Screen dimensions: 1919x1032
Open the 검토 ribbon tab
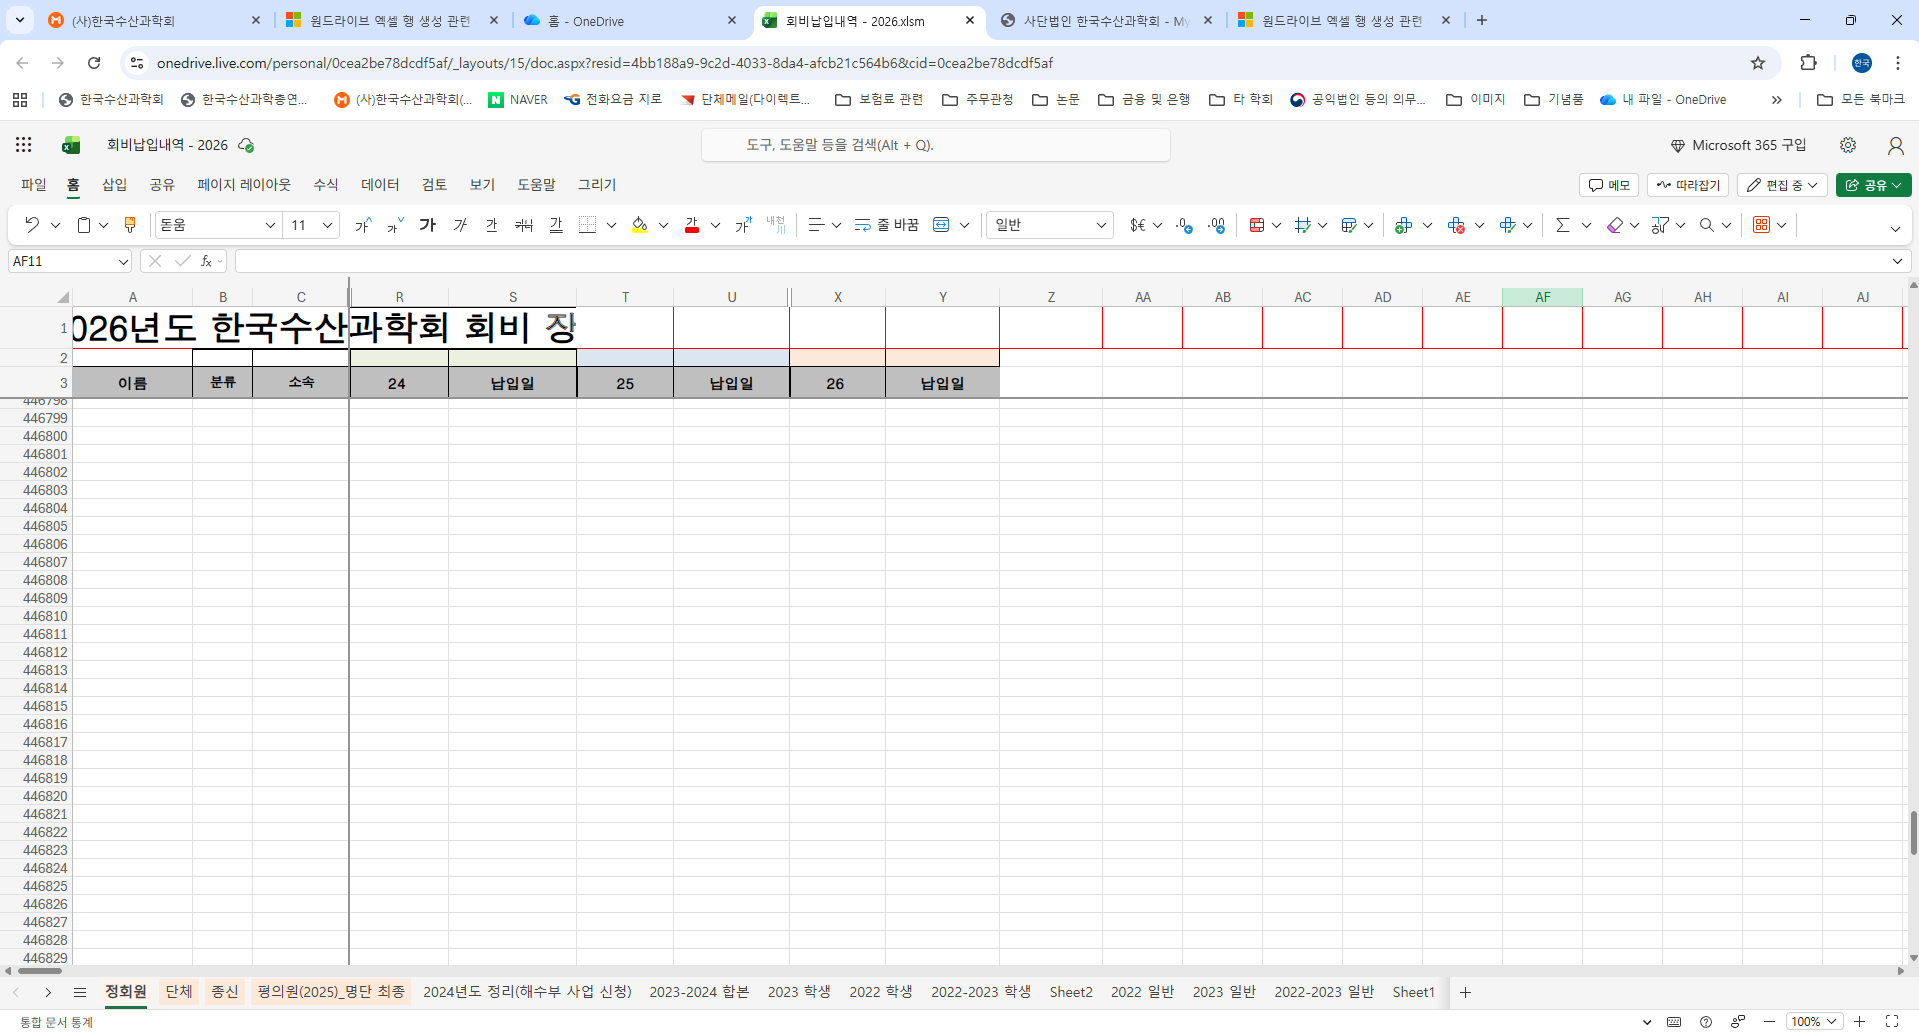click(x=434, y=185)
